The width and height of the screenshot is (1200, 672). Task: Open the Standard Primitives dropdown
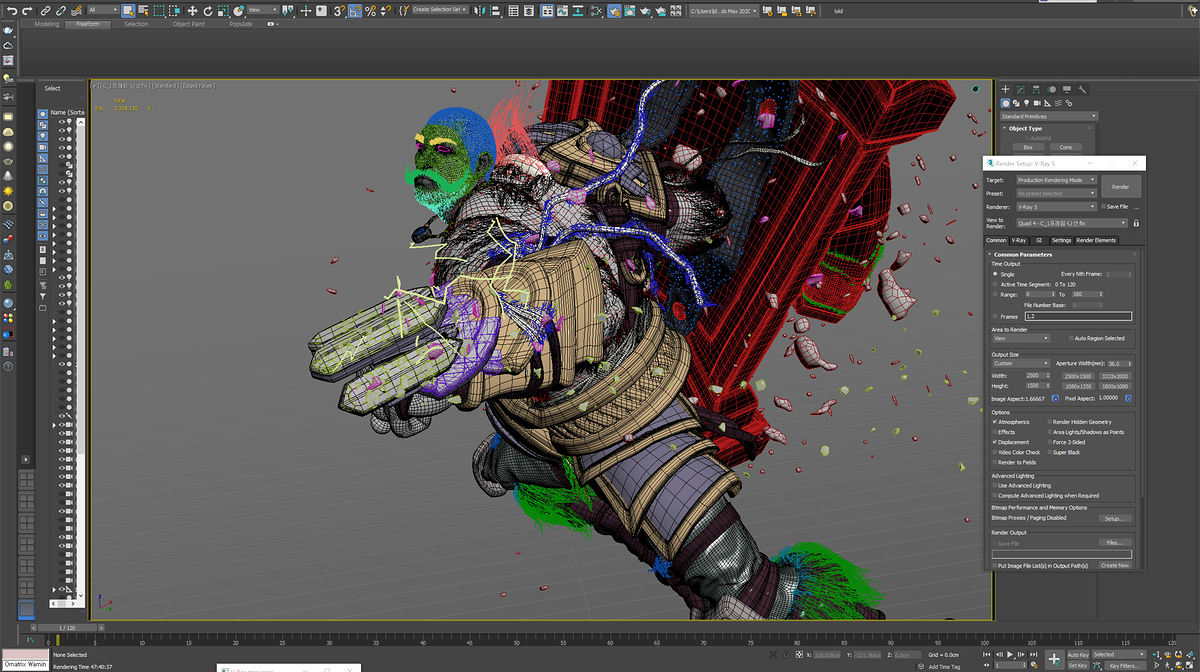[1048, 116]
